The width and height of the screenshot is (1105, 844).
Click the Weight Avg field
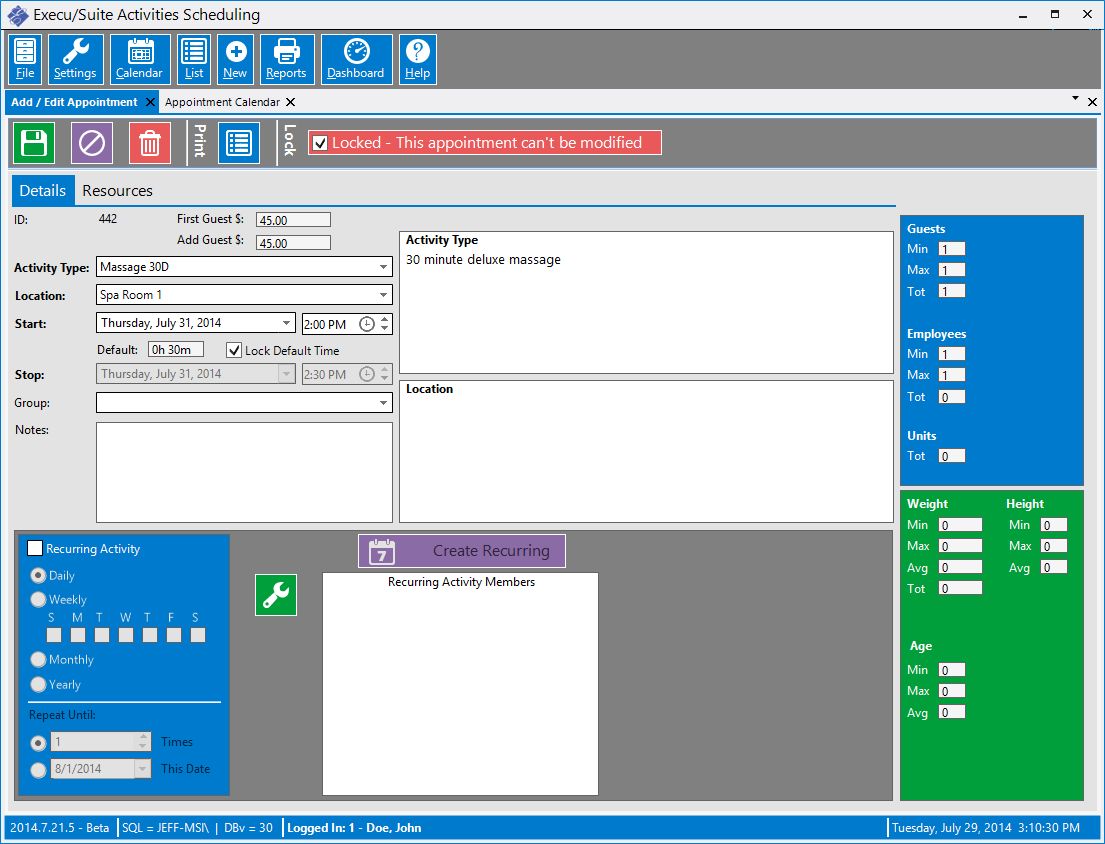(961, 567)
